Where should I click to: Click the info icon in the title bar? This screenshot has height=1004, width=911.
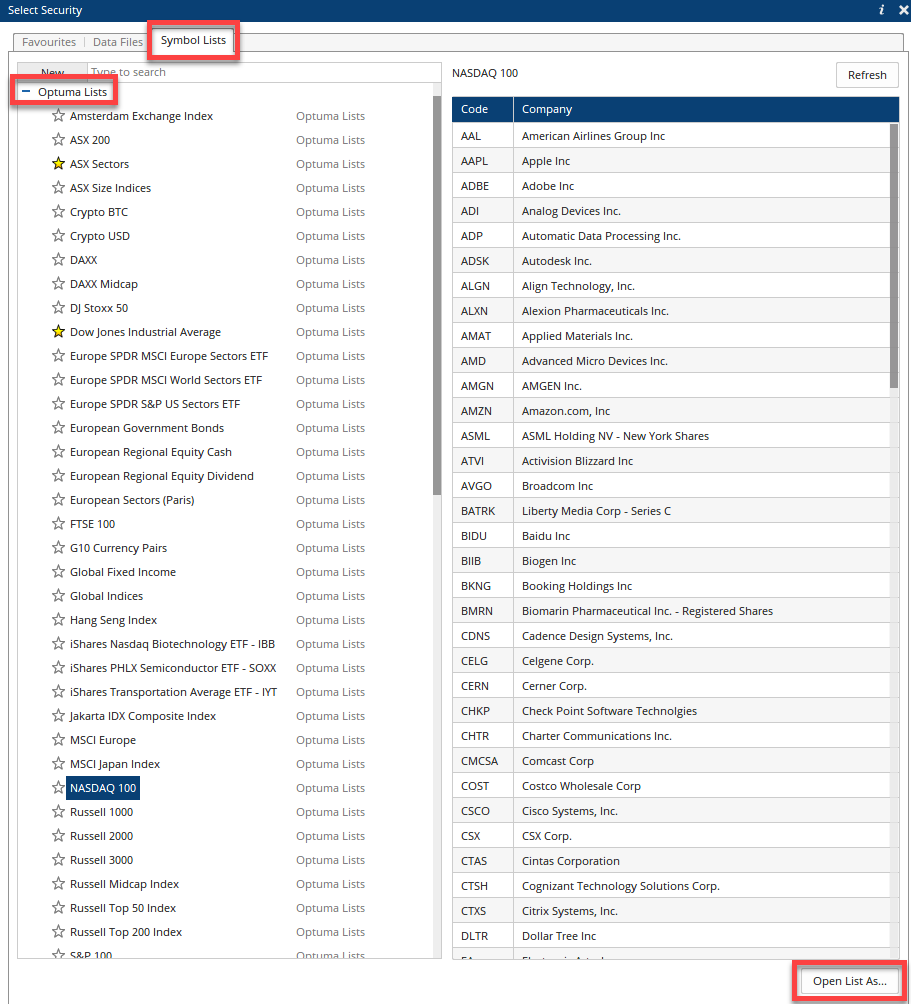(x=881, y=10)
